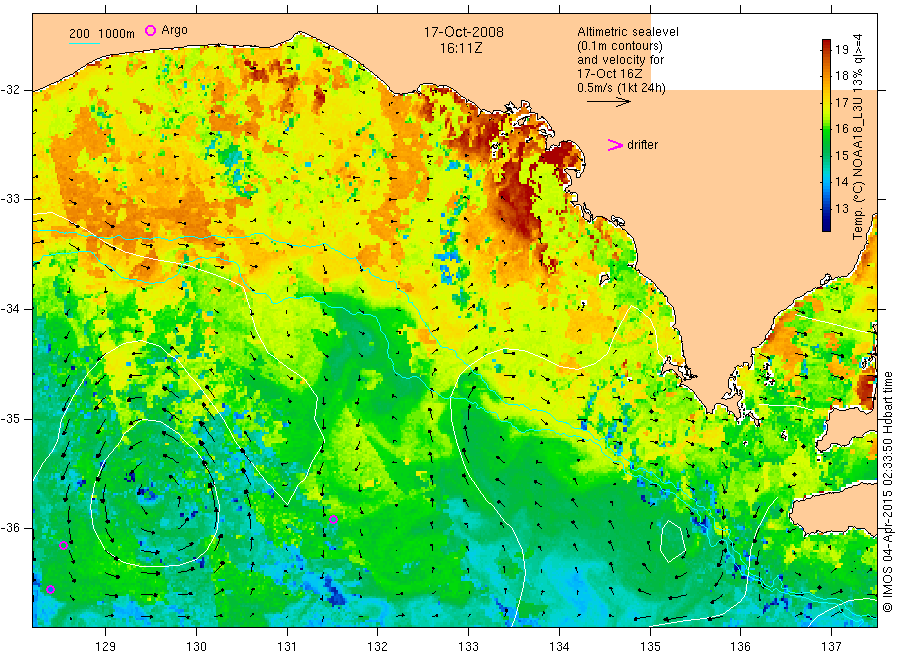
Task: Click the '17-Oct 16Z' velocity time text
Action: 610,74
